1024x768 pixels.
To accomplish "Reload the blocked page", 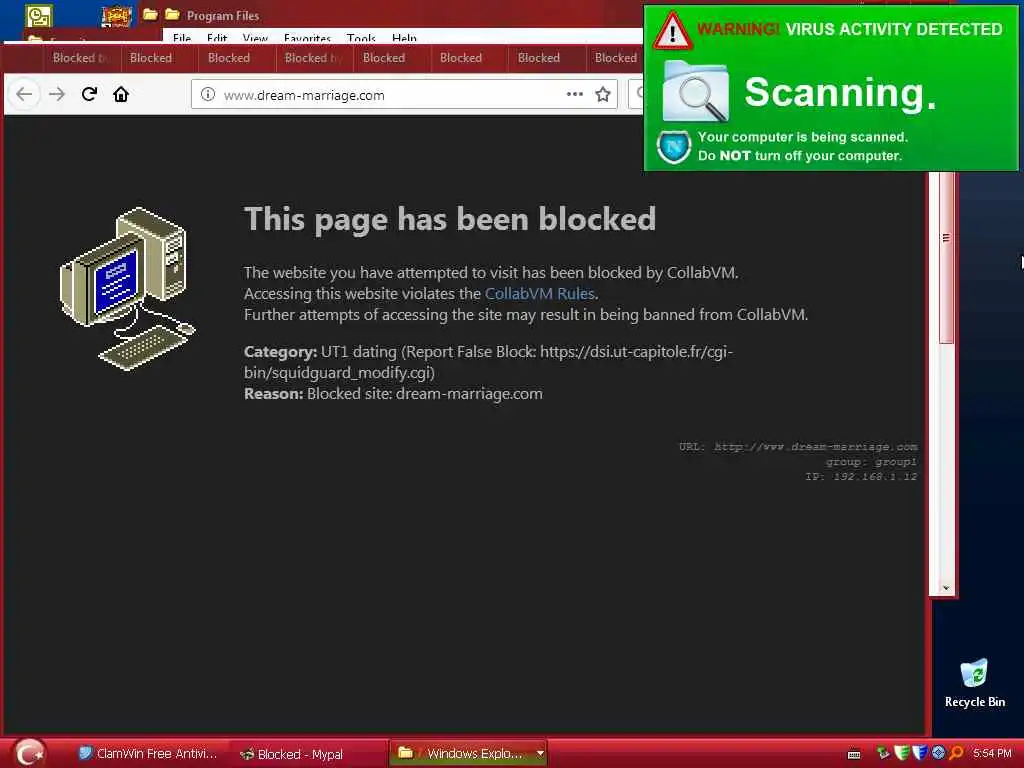I will tap(89, 94).
